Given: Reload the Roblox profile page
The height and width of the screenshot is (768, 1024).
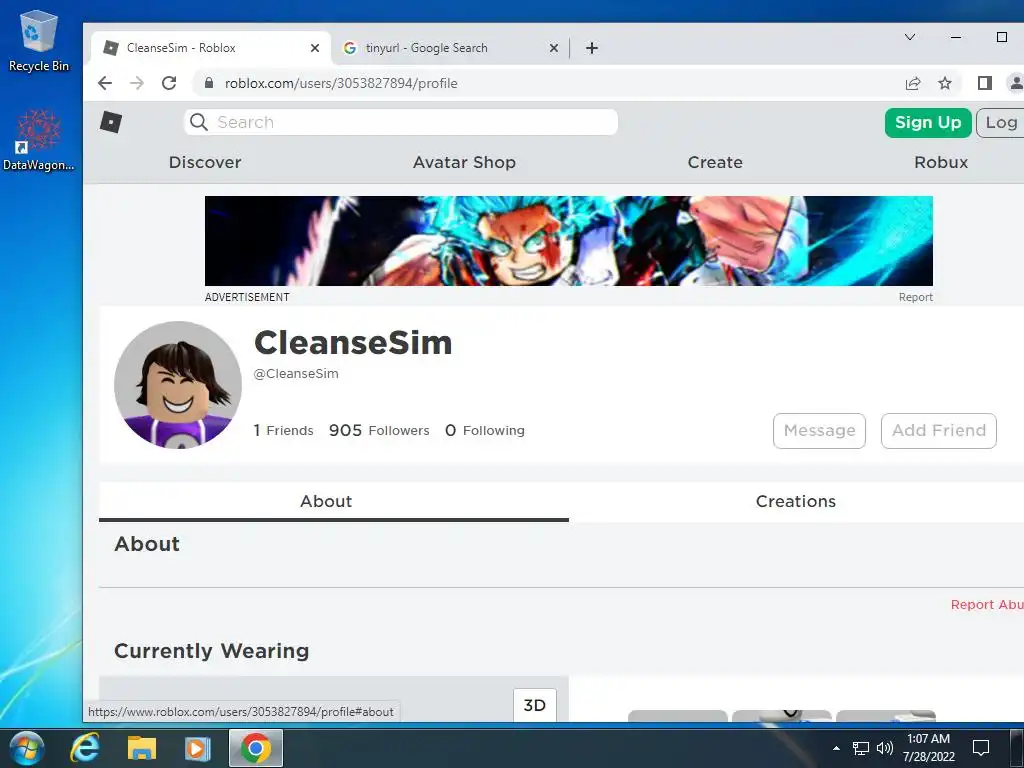Looking at the screenshot, I should click(x=169, y=83).
